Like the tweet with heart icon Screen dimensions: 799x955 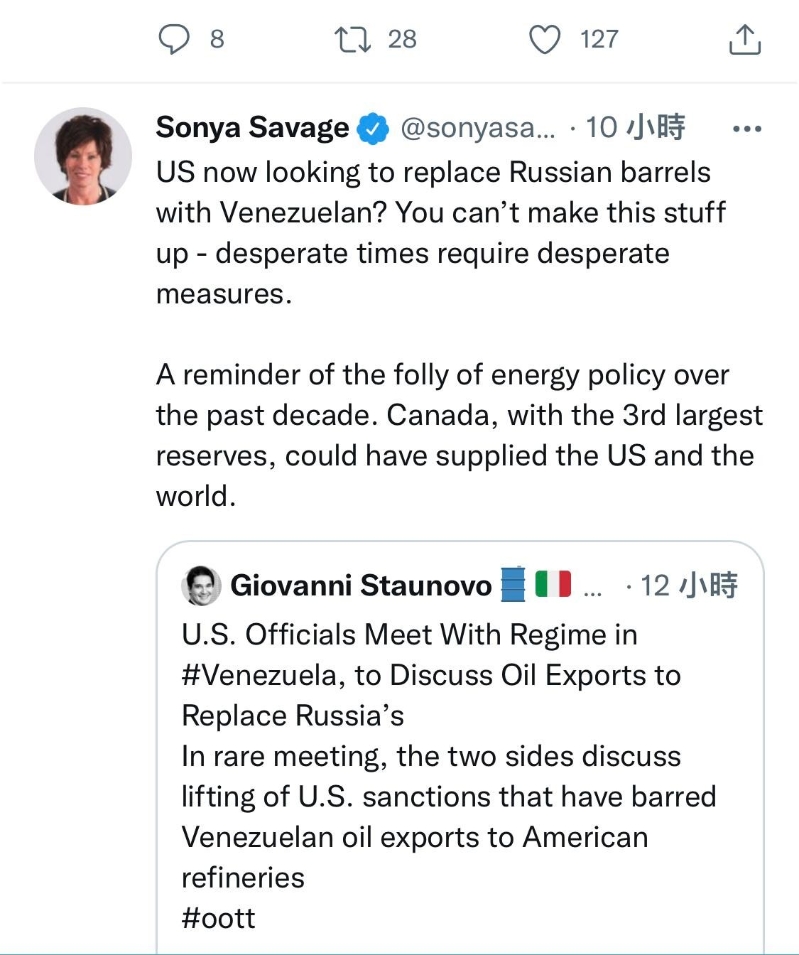[x=544, y=39]
